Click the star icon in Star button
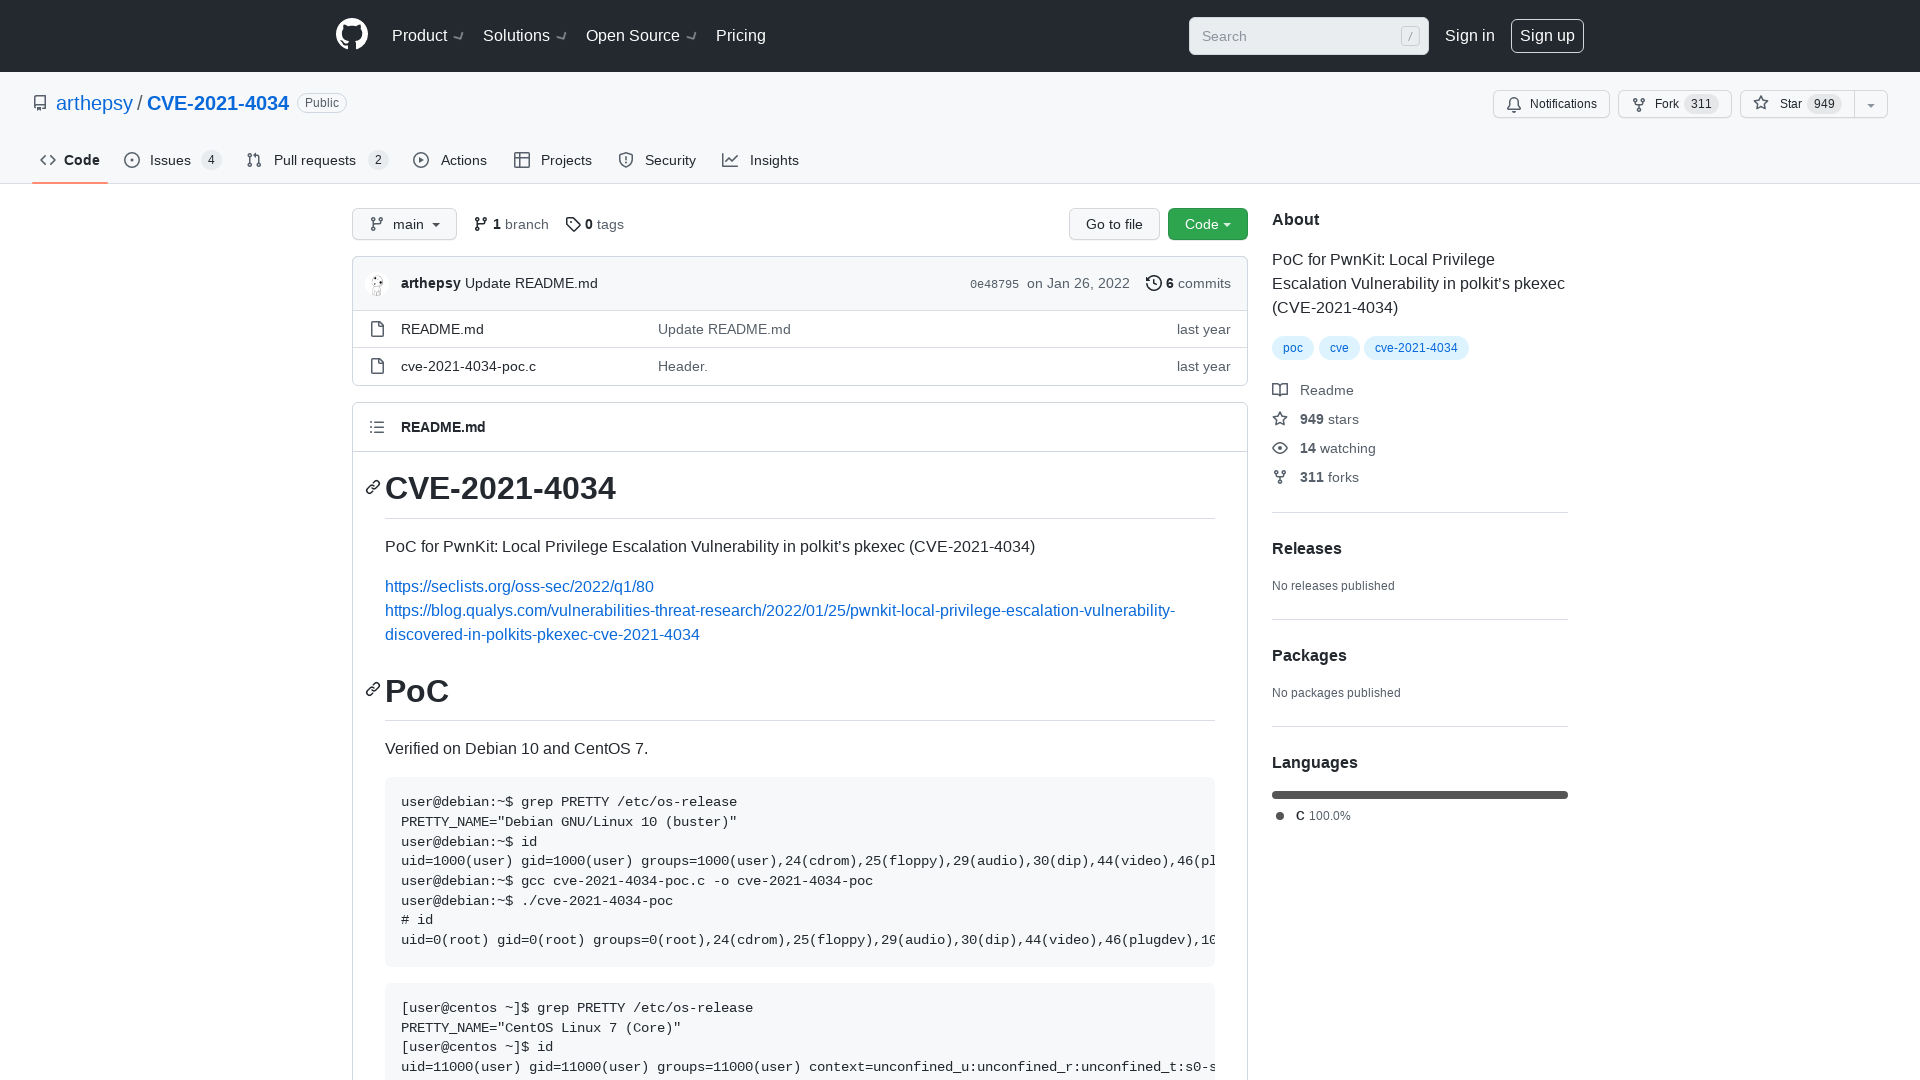Screen dimensions: 1920x1080 [1761, 103]
